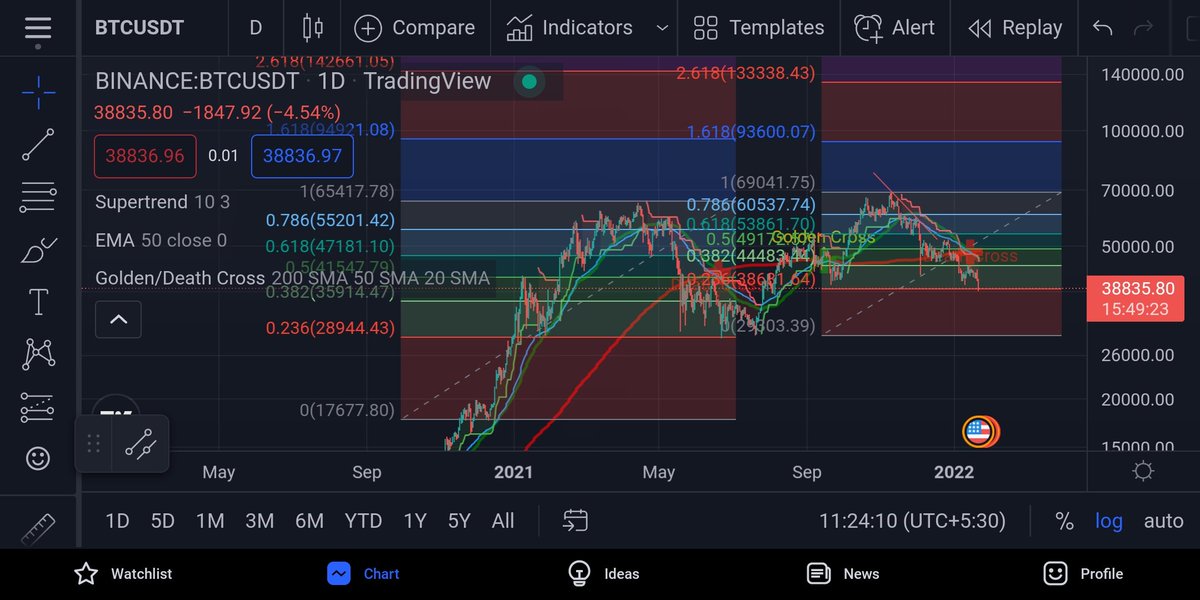This screenshot has height=600, width=1200.
Task: Set the range to YTD
Action: click(x=362, y=521)
